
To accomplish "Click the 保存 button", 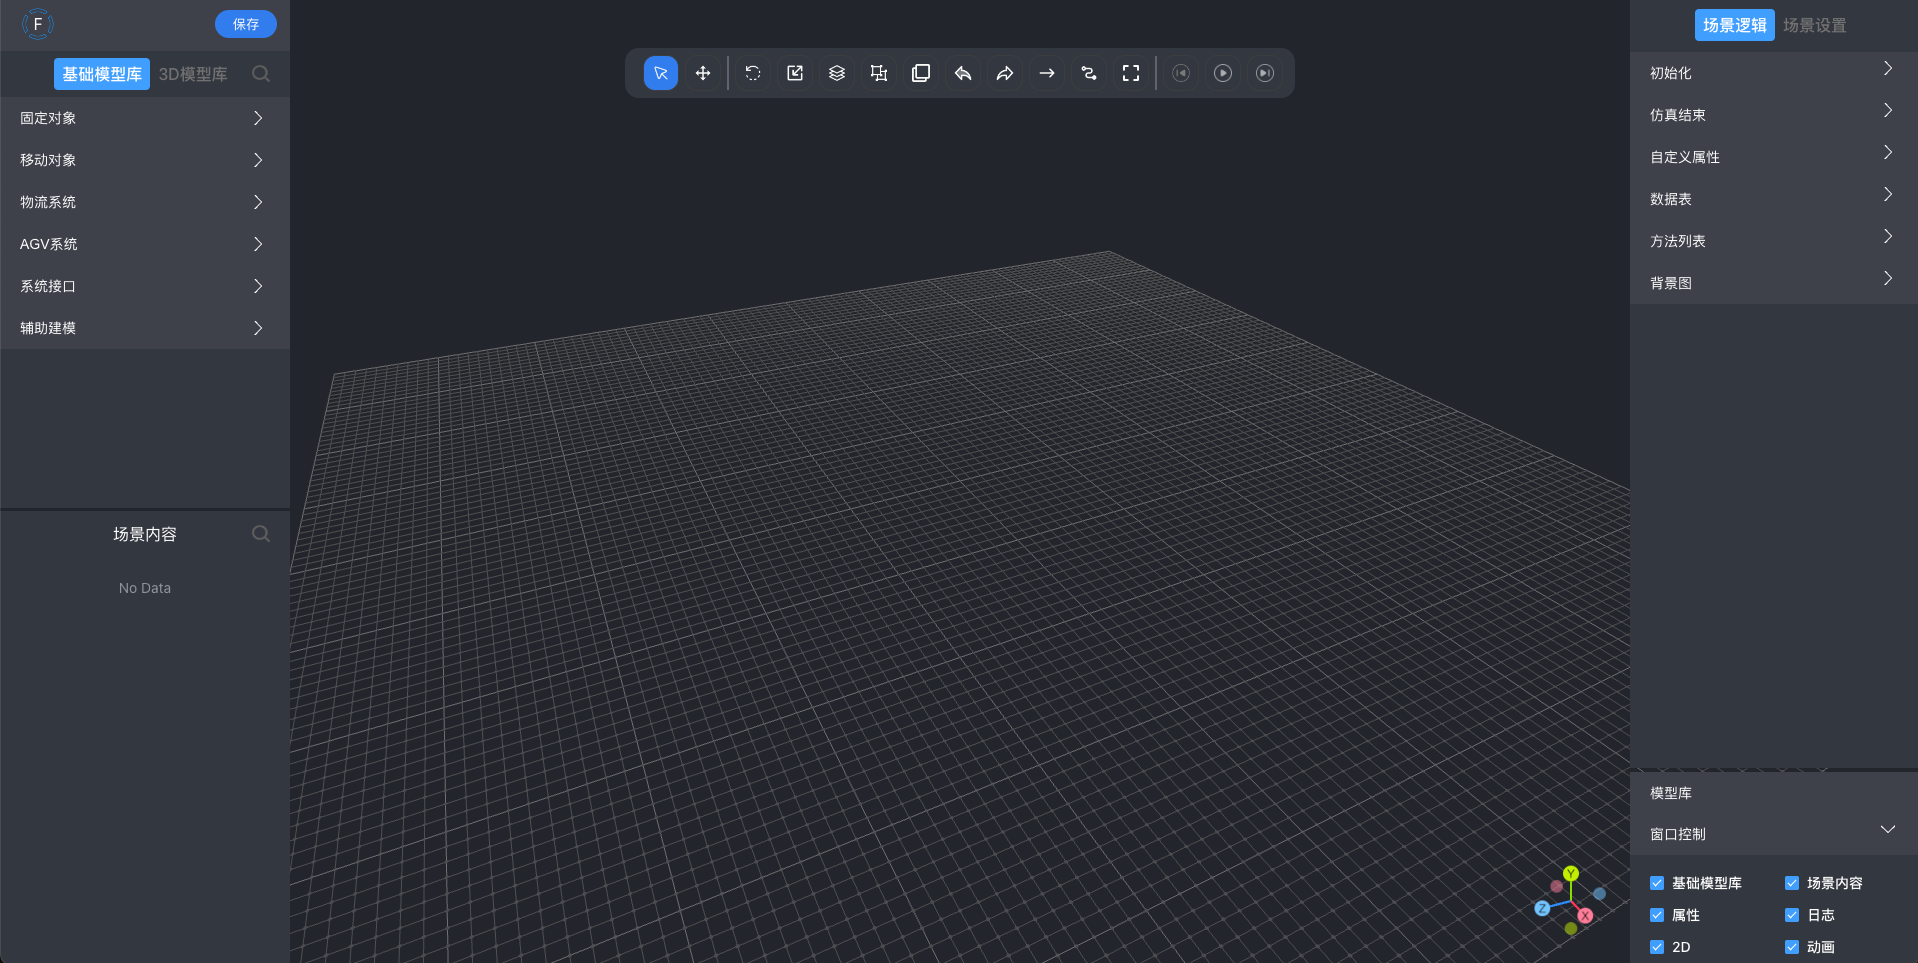I will pos(246,24).
